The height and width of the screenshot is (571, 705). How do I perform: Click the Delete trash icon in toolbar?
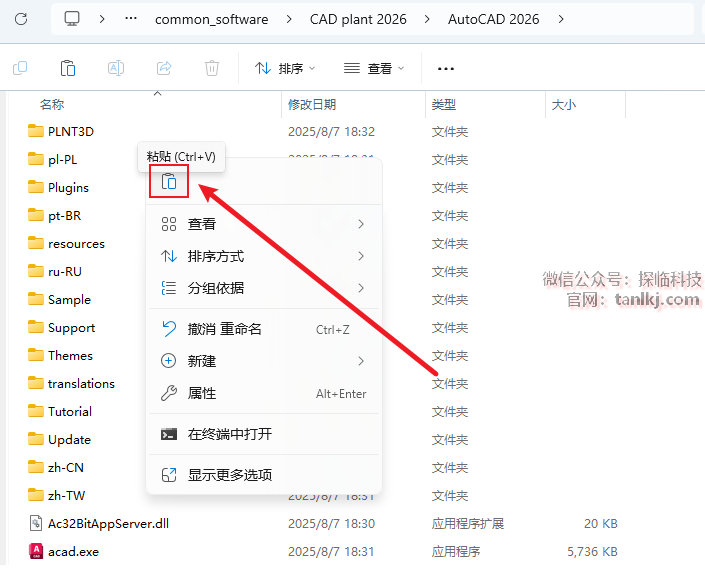(212, 68)
